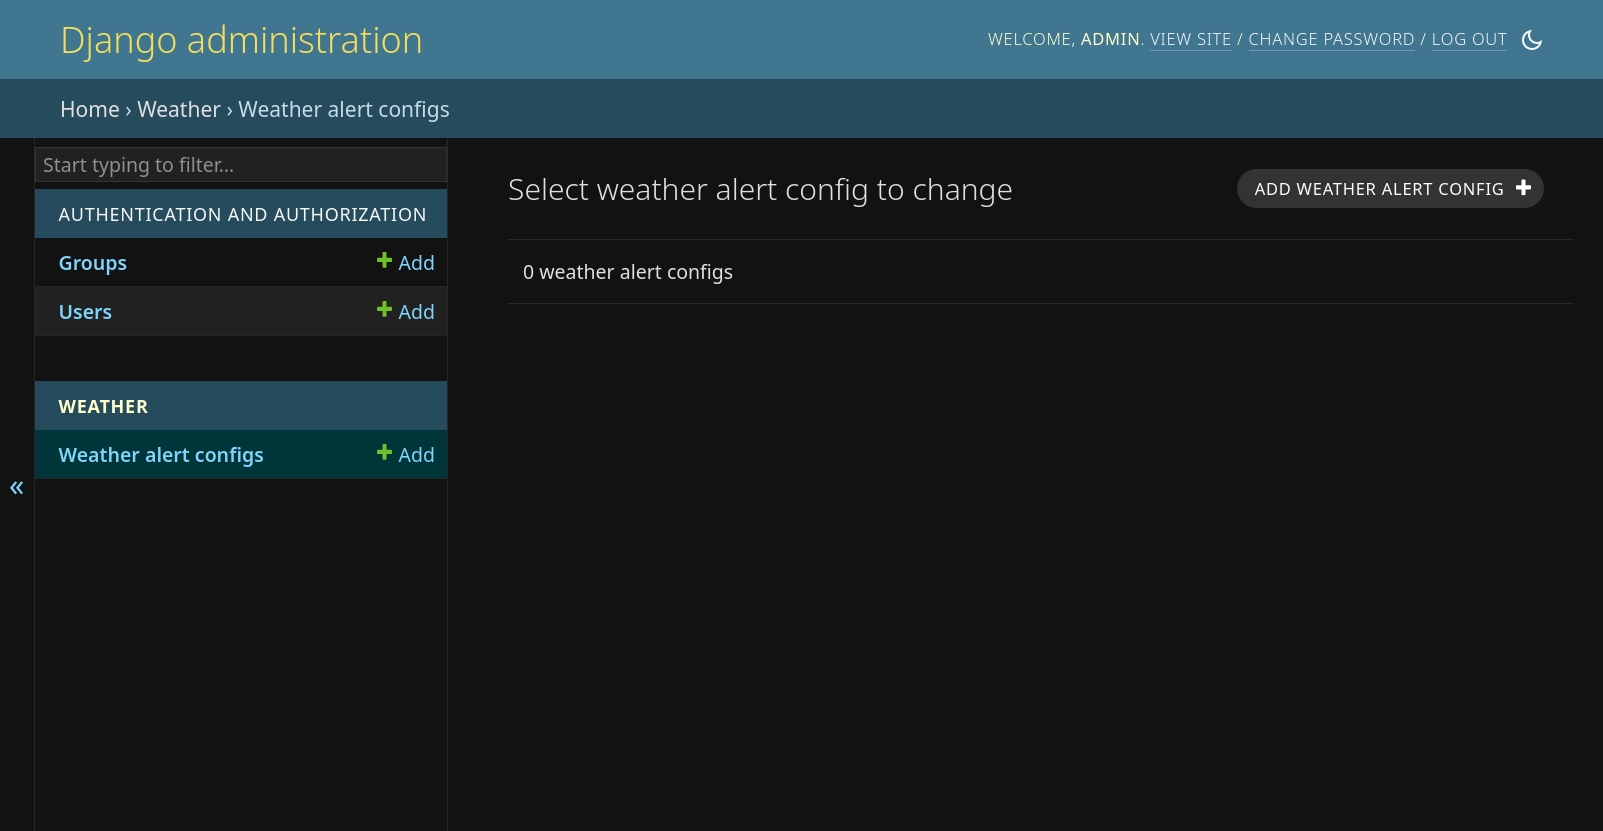This screenshot has height=831, width=1603.
Task: Open the Users model link
Action: [85, 312]
